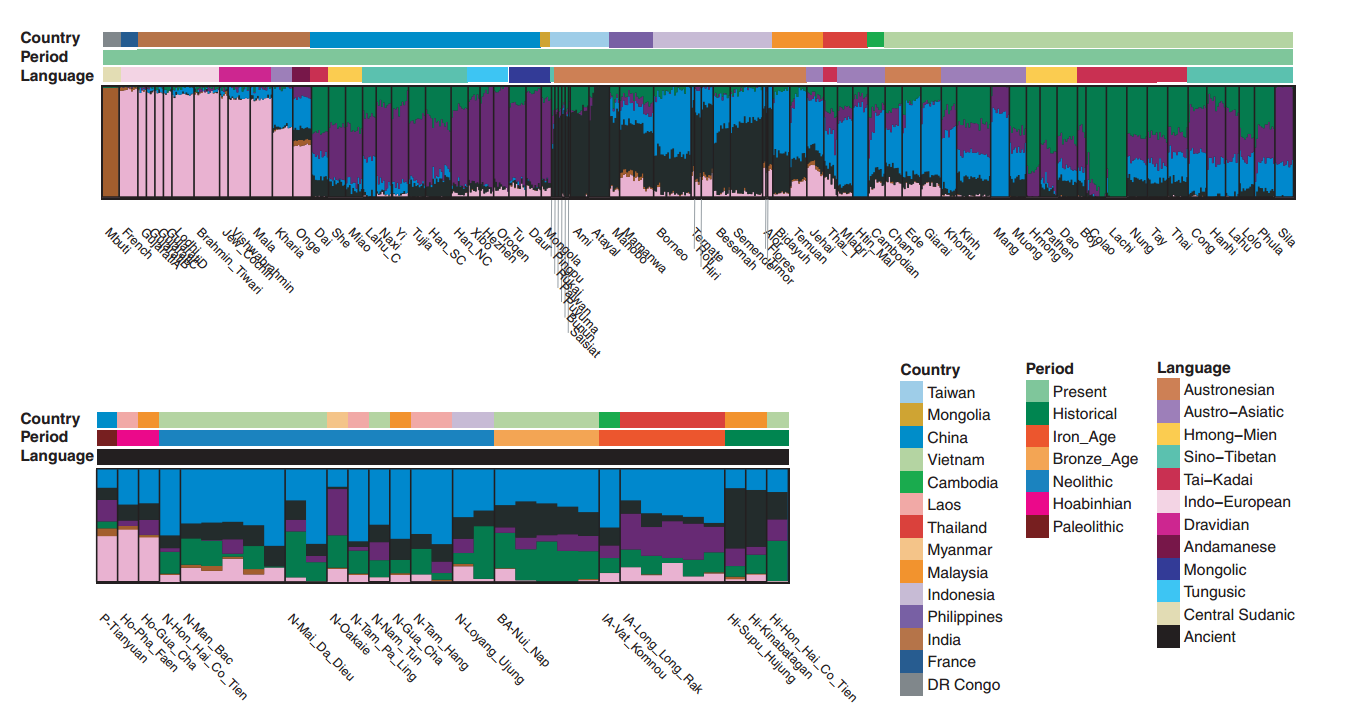This screenshot has width=1363, height=727.
Task: Click the Language legend heading
Action: click(x=1193, y=367)
